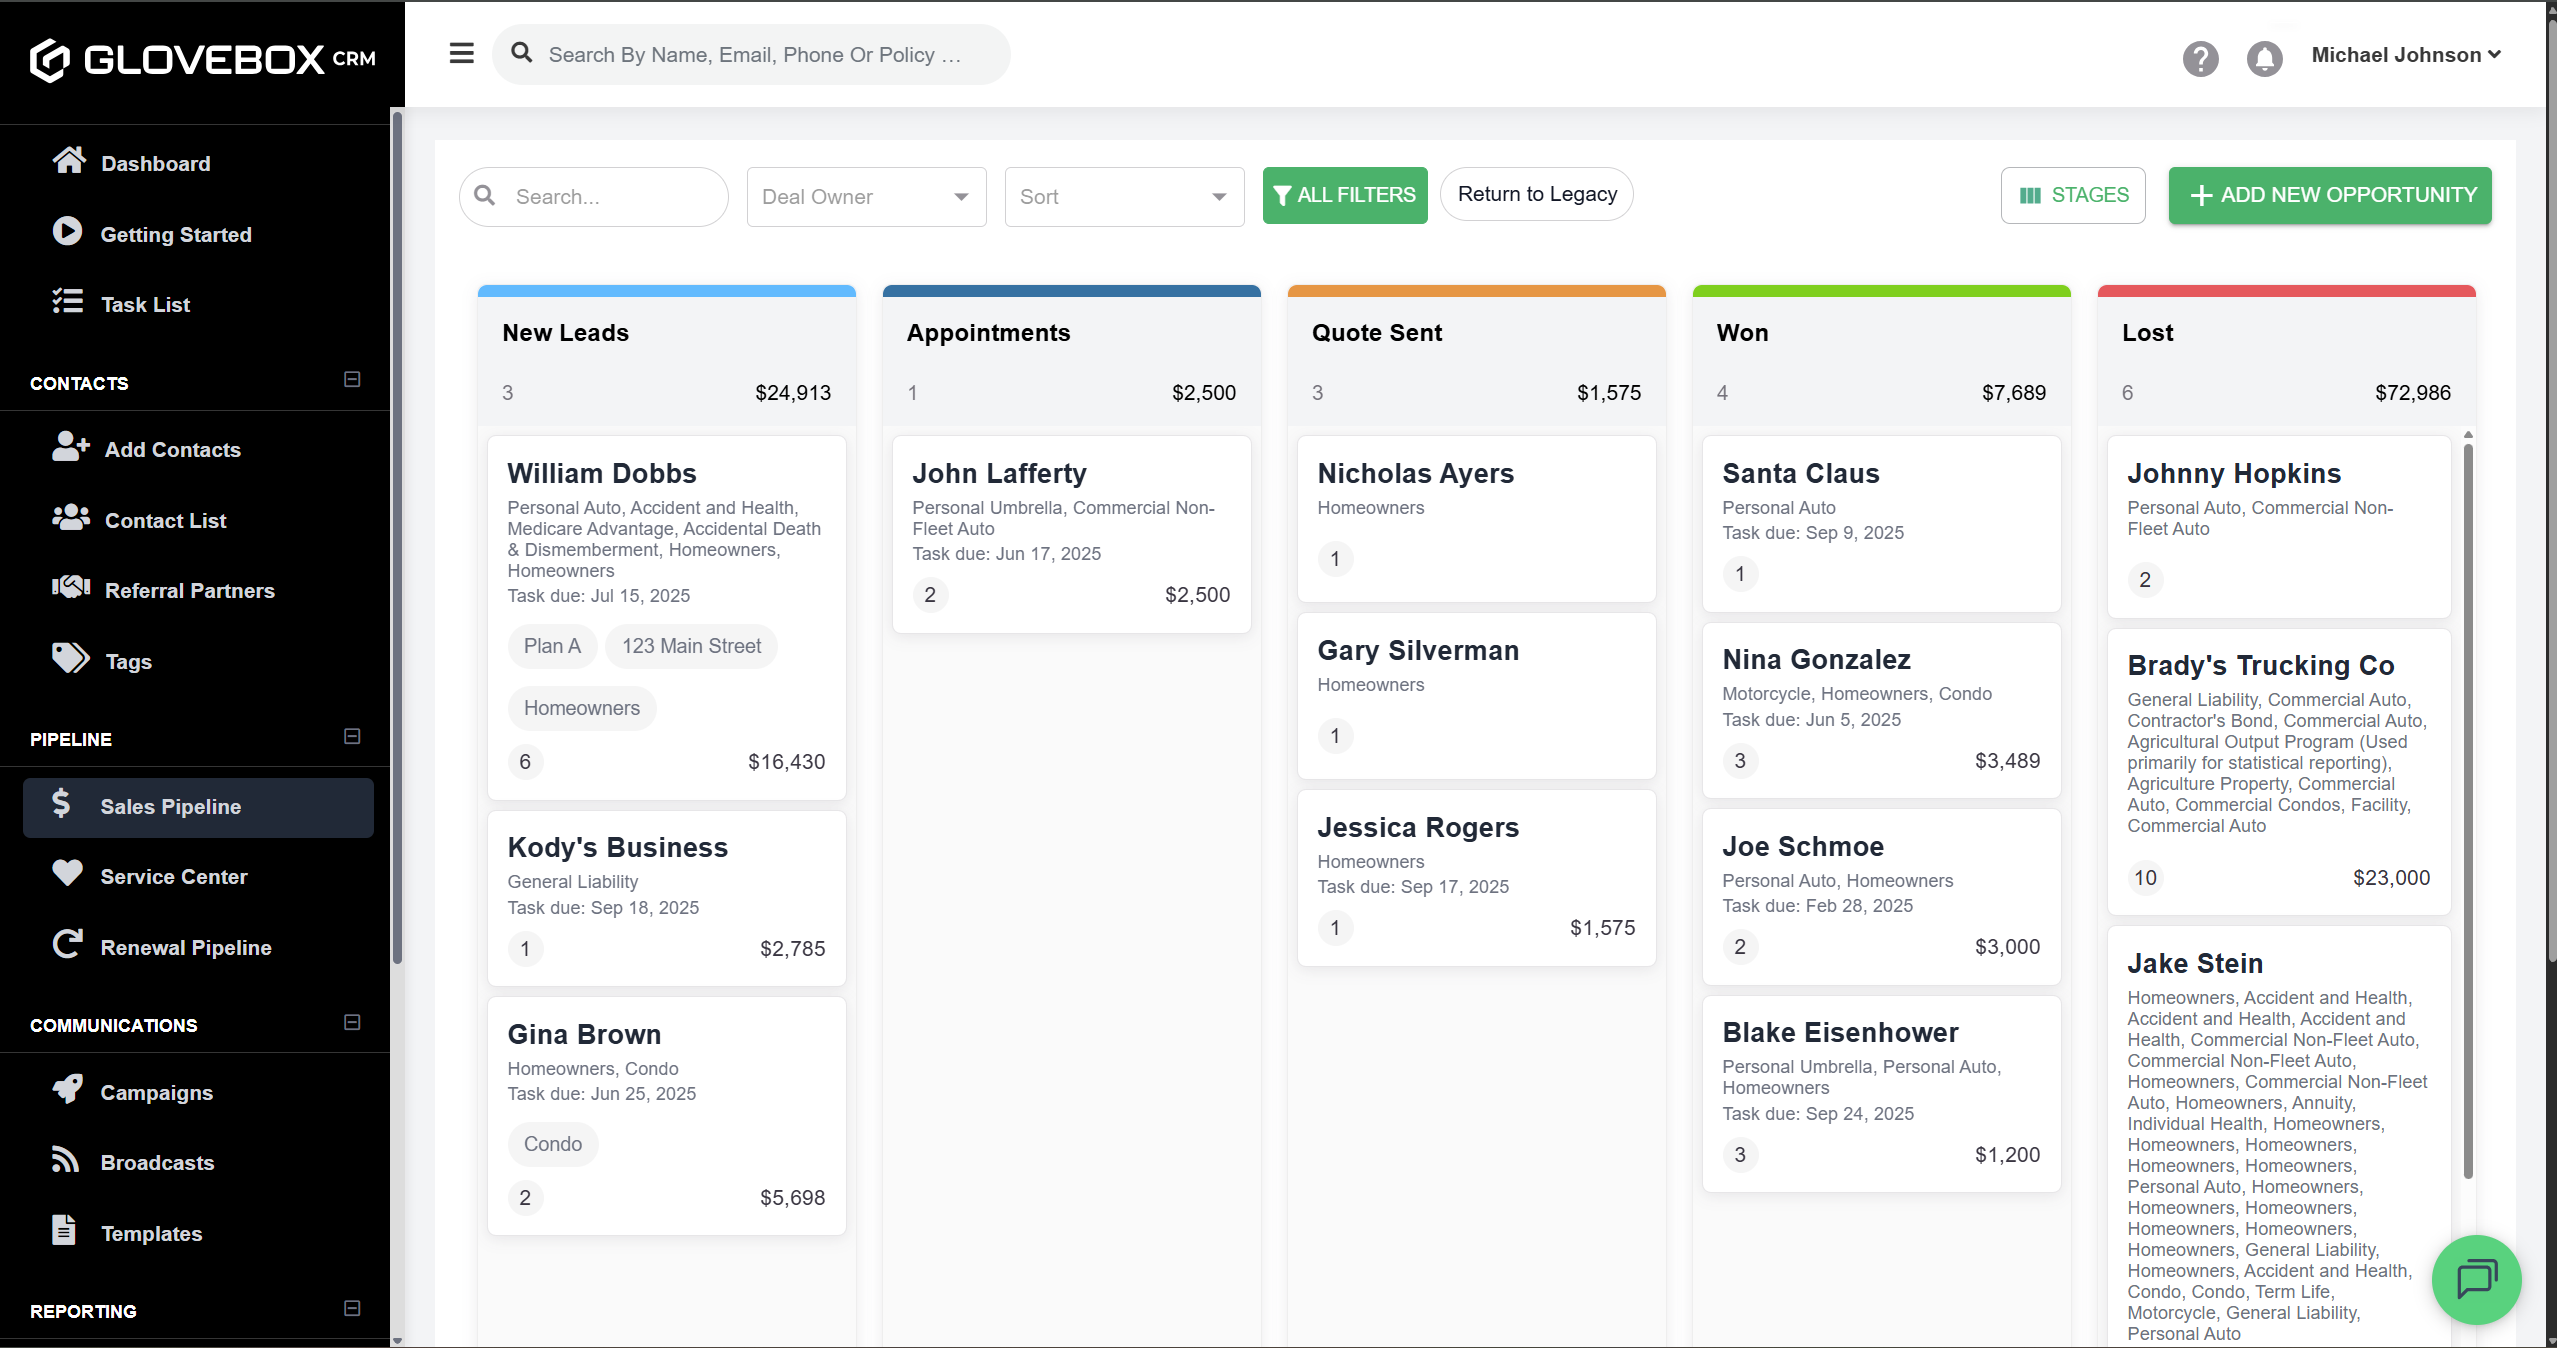Open Michael Johnson user menu
This screenshot has height=1348, width=2557.
coord(2405,55)
